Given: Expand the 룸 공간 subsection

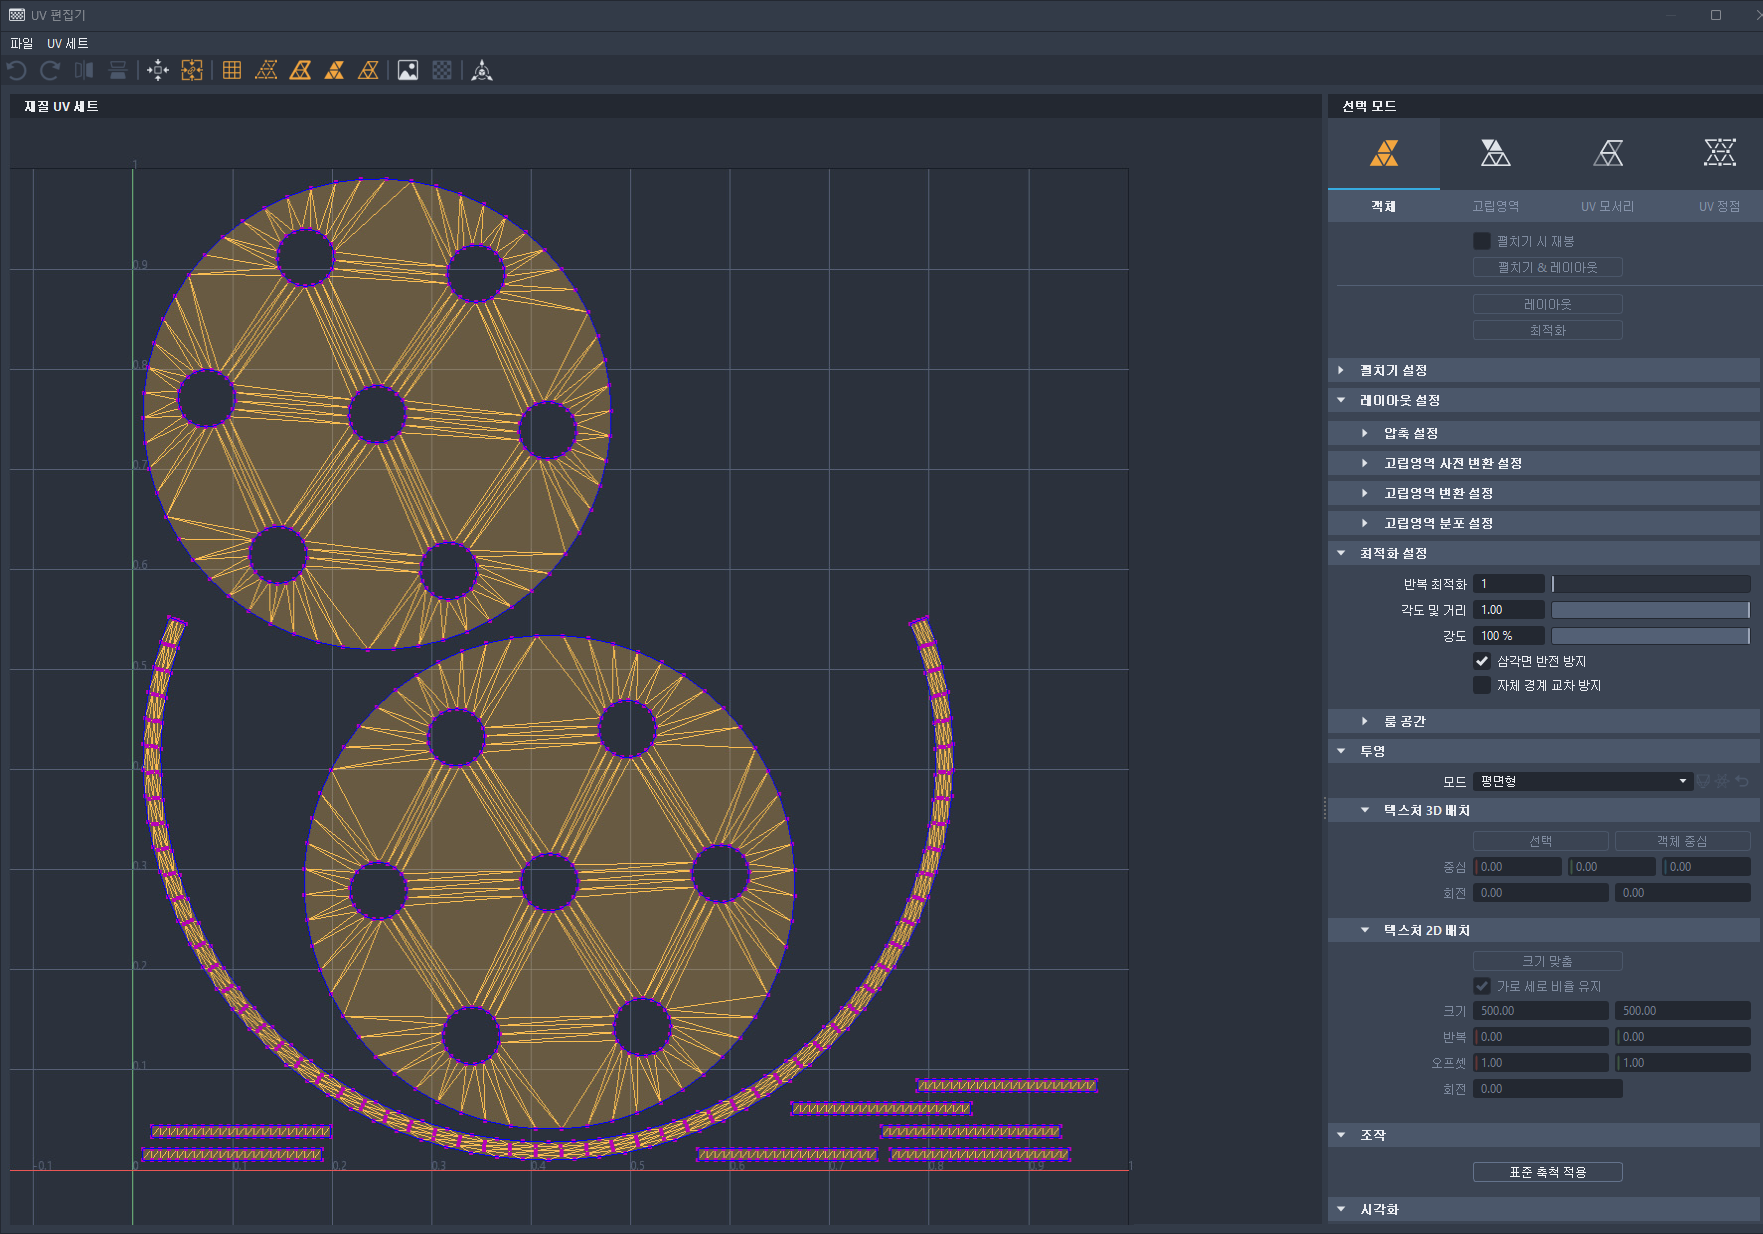Looking at the screenshot, I should (x=1544, y=721).
